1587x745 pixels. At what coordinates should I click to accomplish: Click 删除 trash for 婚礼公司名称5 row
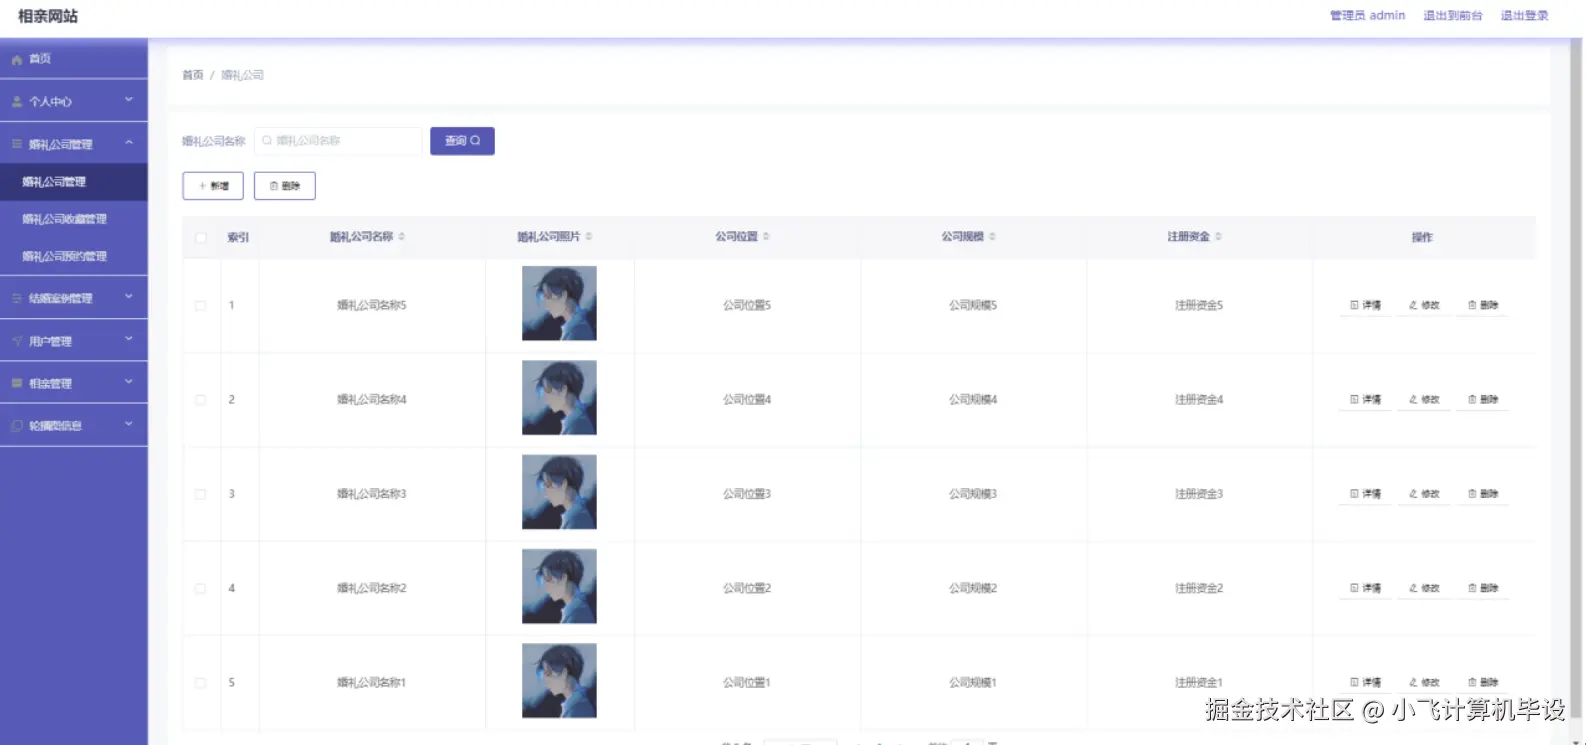tap(1482, 305)
